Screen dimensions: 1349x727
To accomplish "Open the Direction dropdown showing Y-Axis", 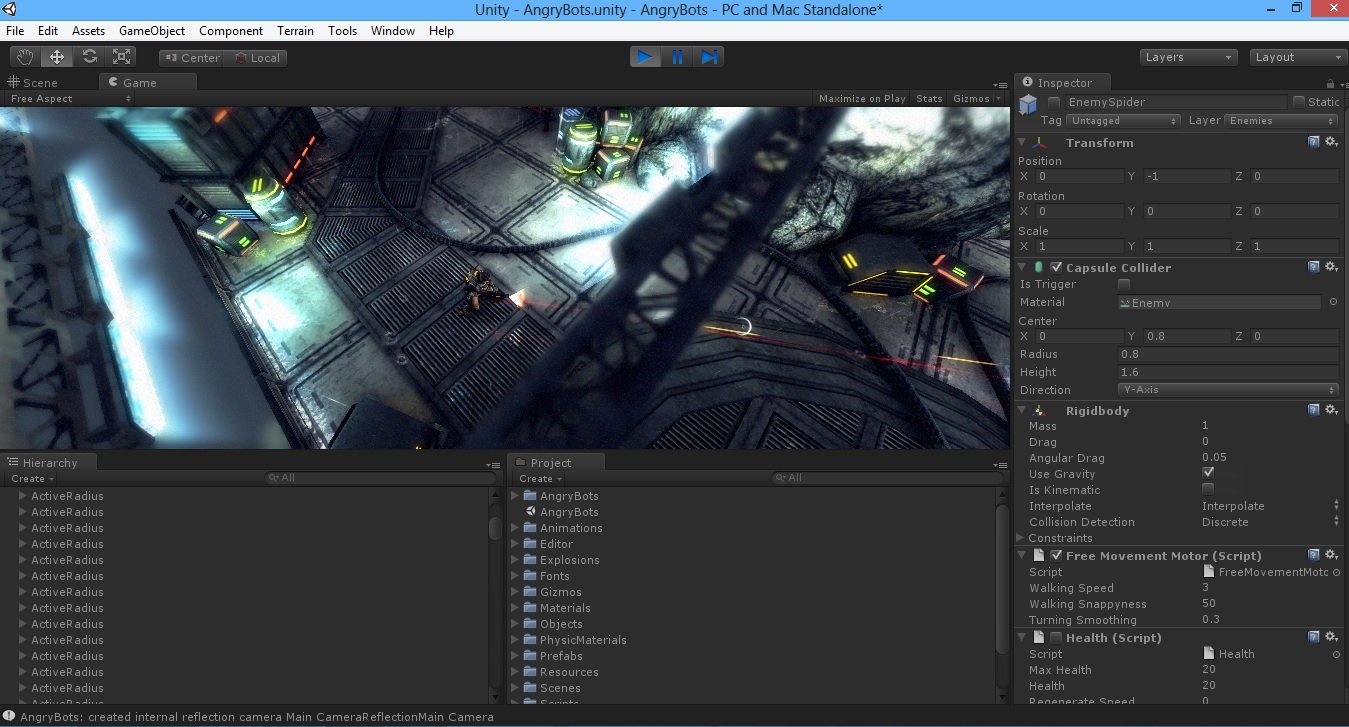I will (1228, 390).
